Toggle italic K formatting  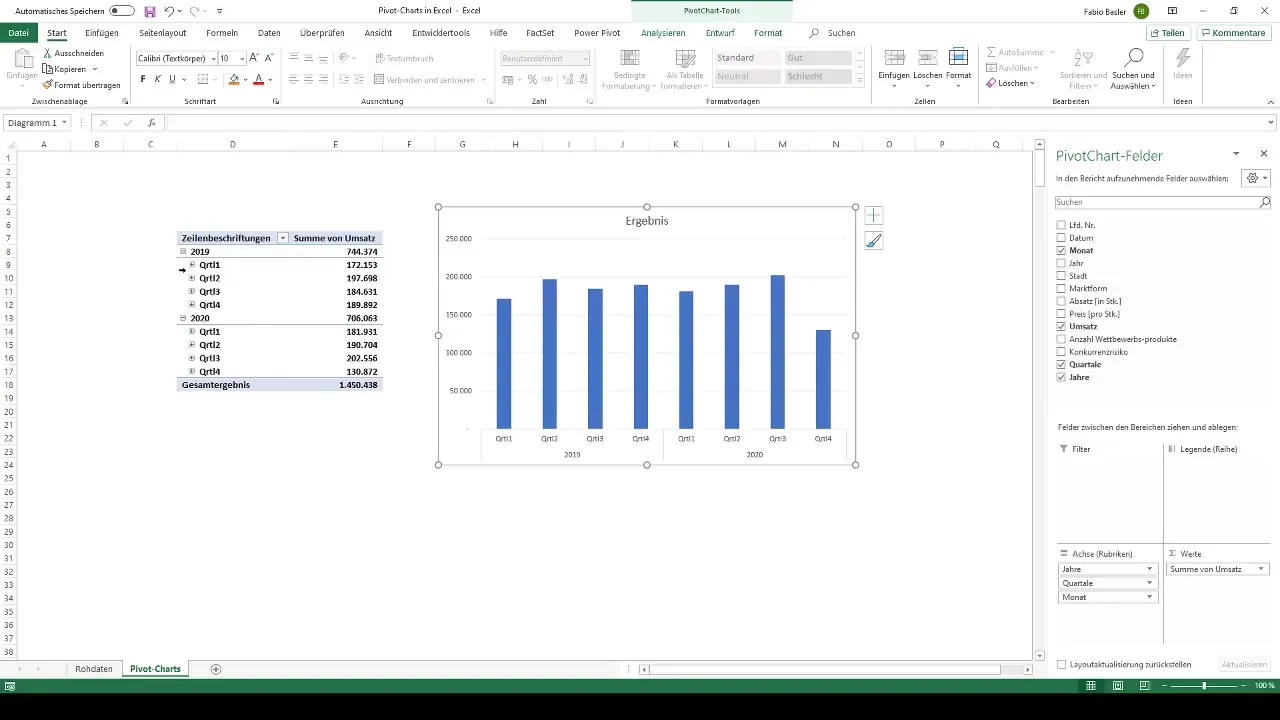click(158, 79)
